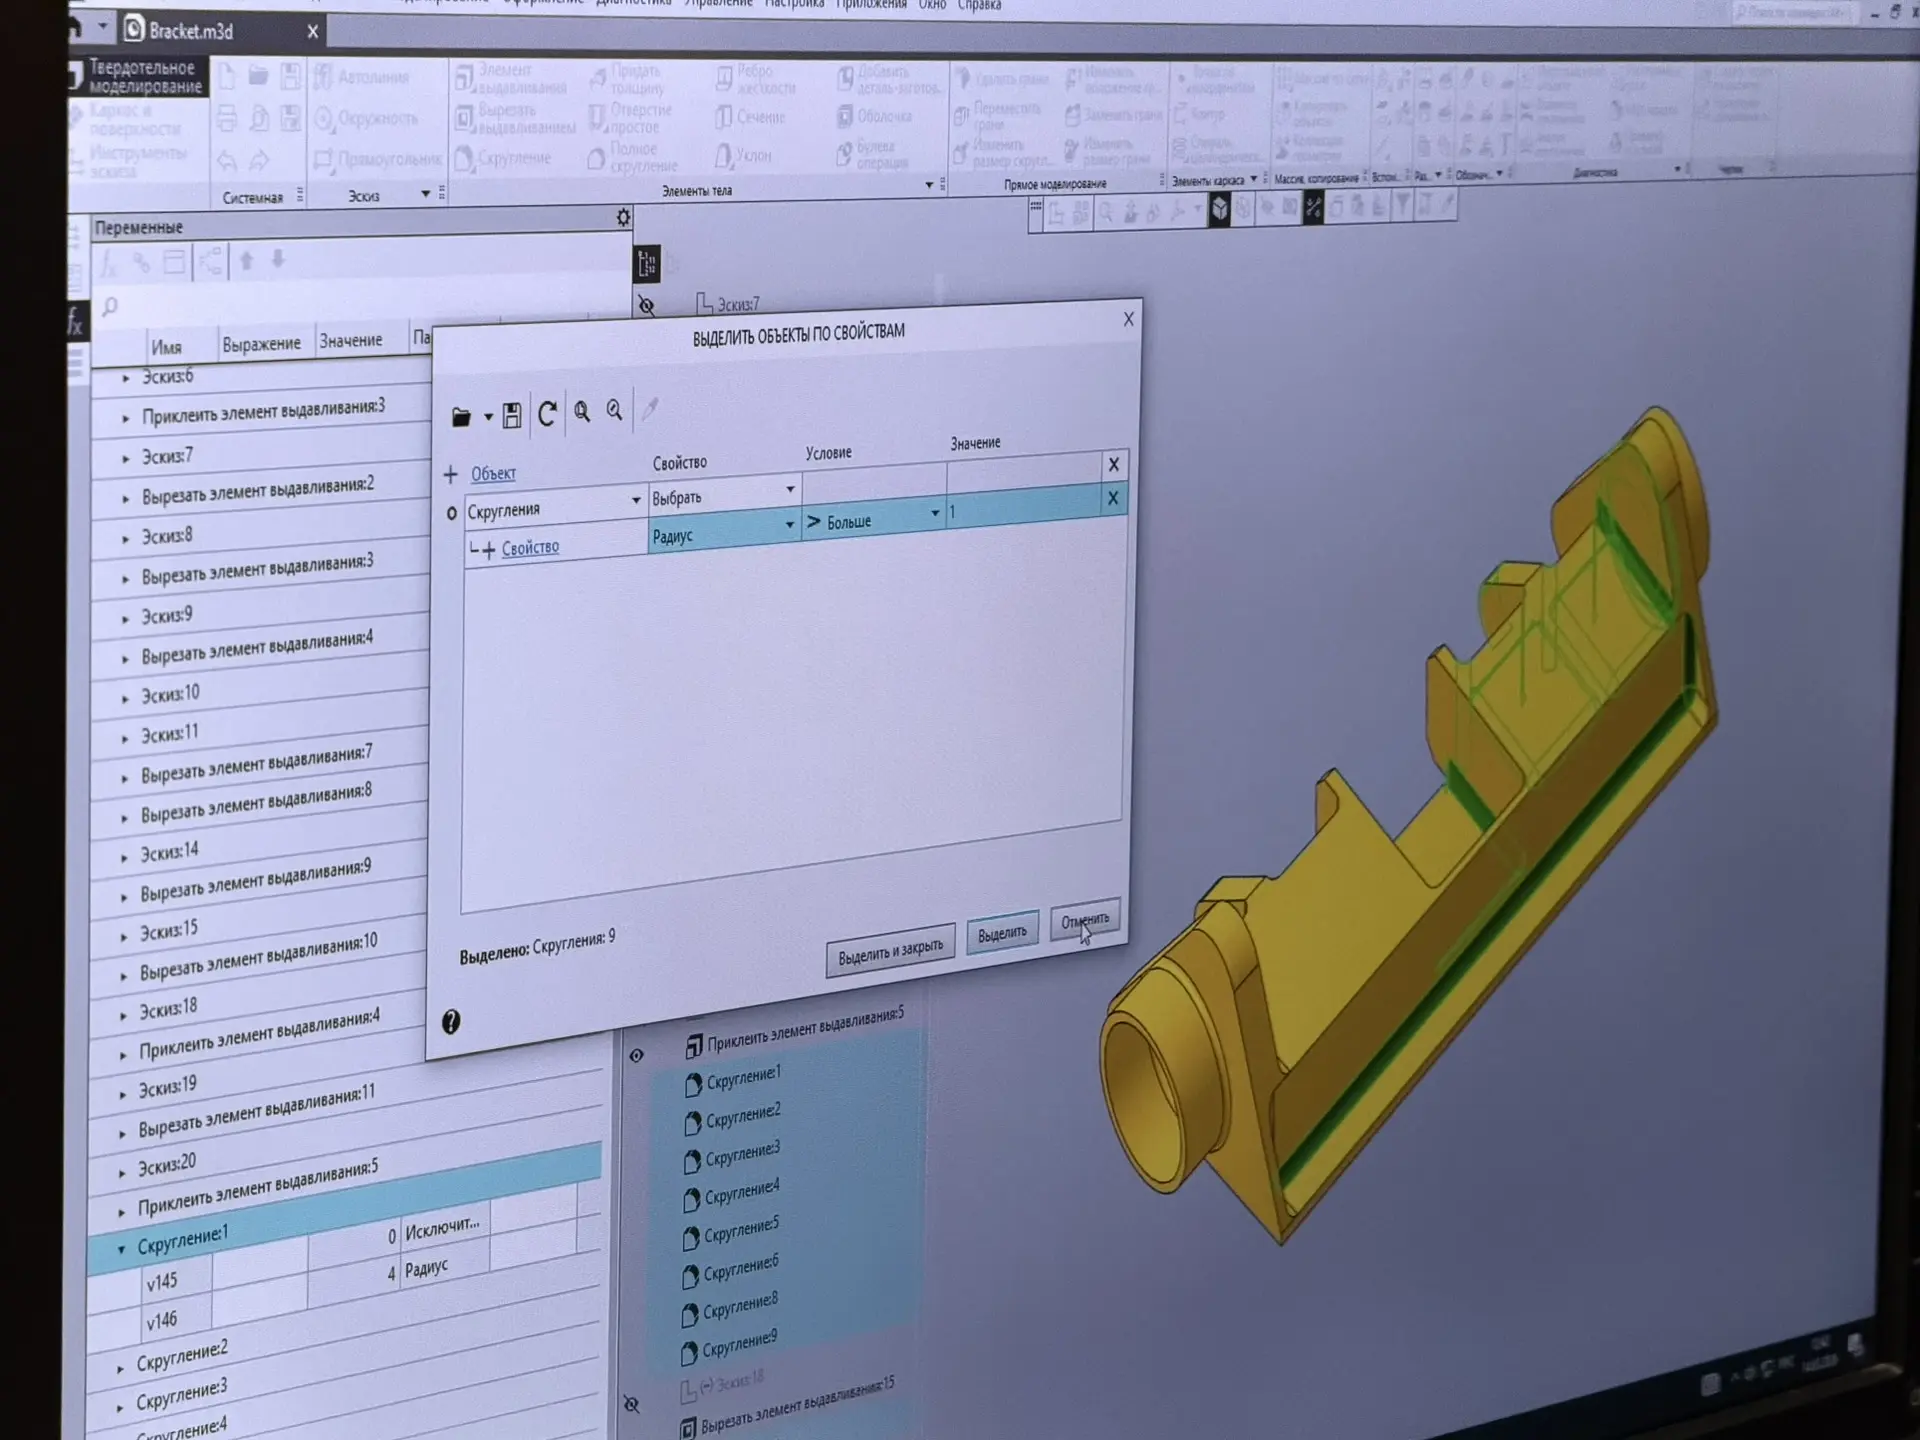Click the Скругление tool in the ribbon
1920x1440 pixels.
pos(503,158)
